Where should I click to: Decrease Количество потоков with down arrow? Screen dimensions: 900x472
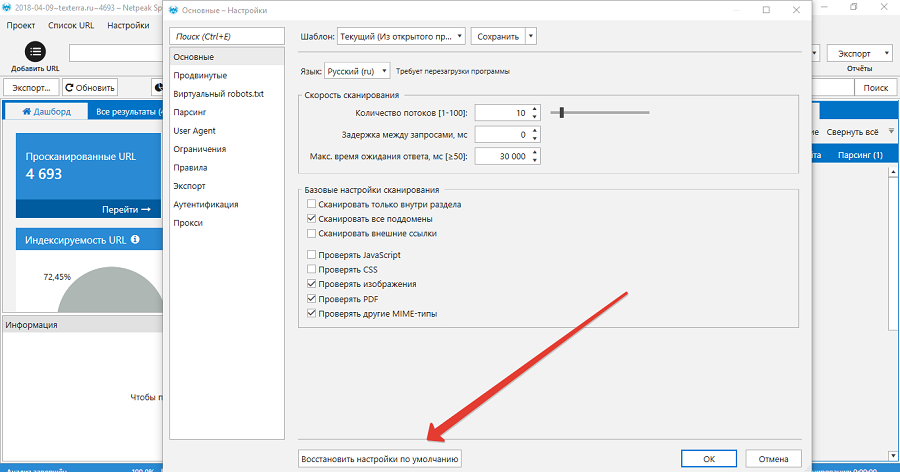(534, 117)
